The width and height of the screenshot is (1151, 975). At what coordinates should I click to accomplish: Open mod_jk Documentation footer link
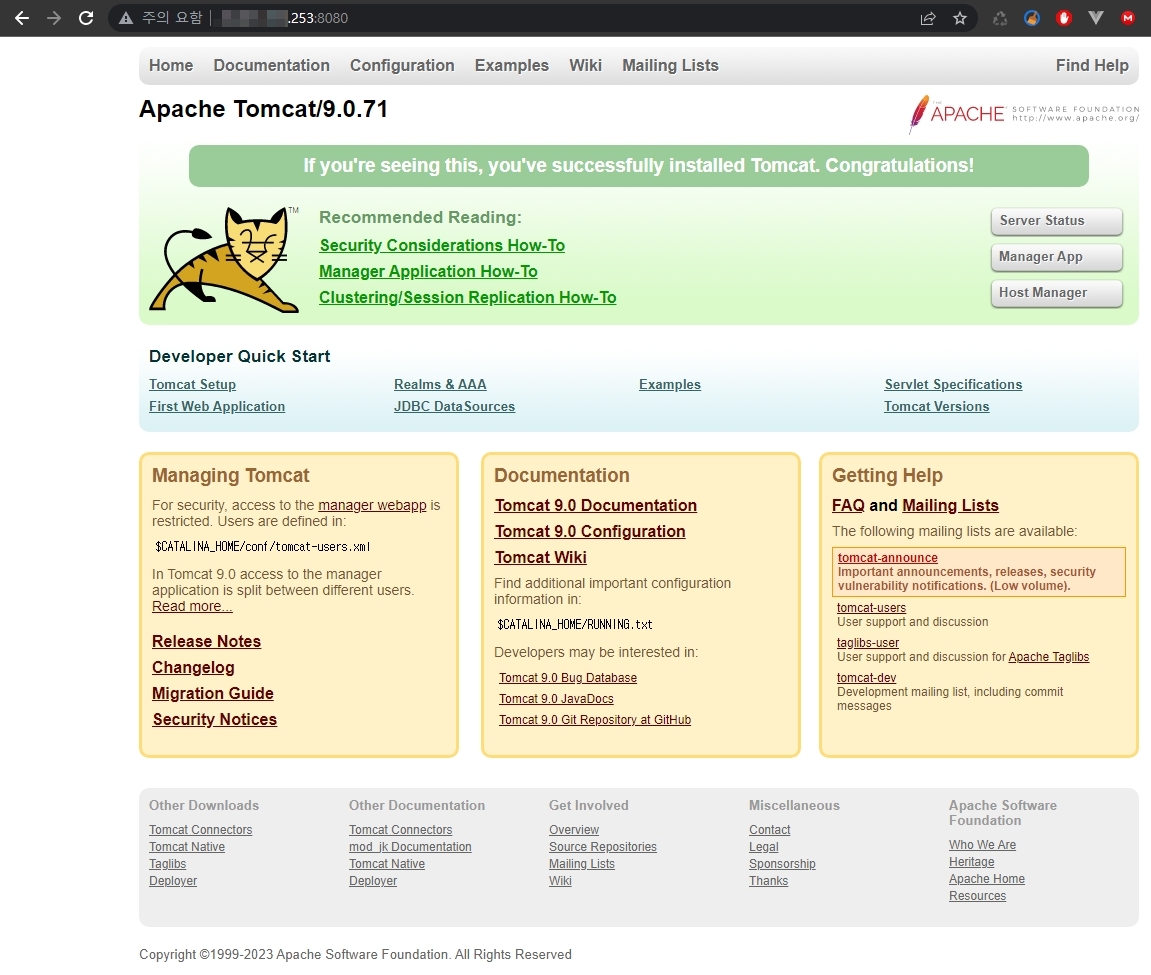coord(410,847)
